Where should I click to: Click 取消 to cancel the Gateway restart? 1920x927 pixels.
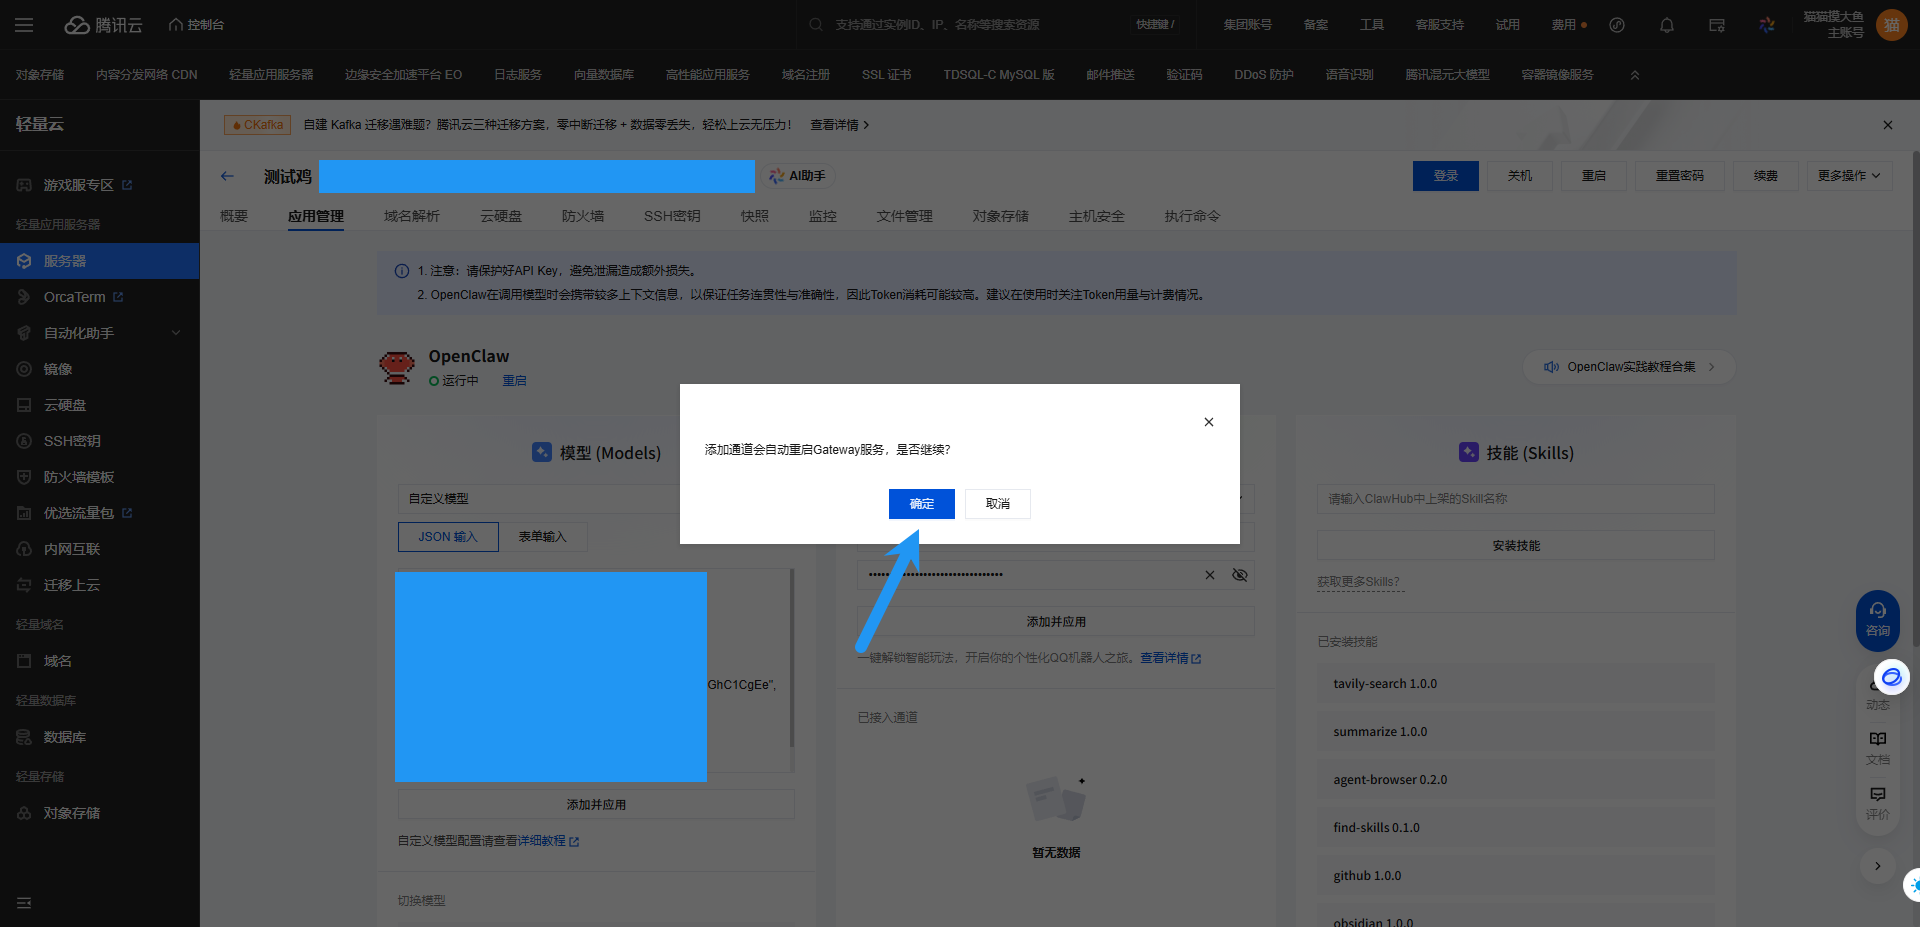[997, 504]
